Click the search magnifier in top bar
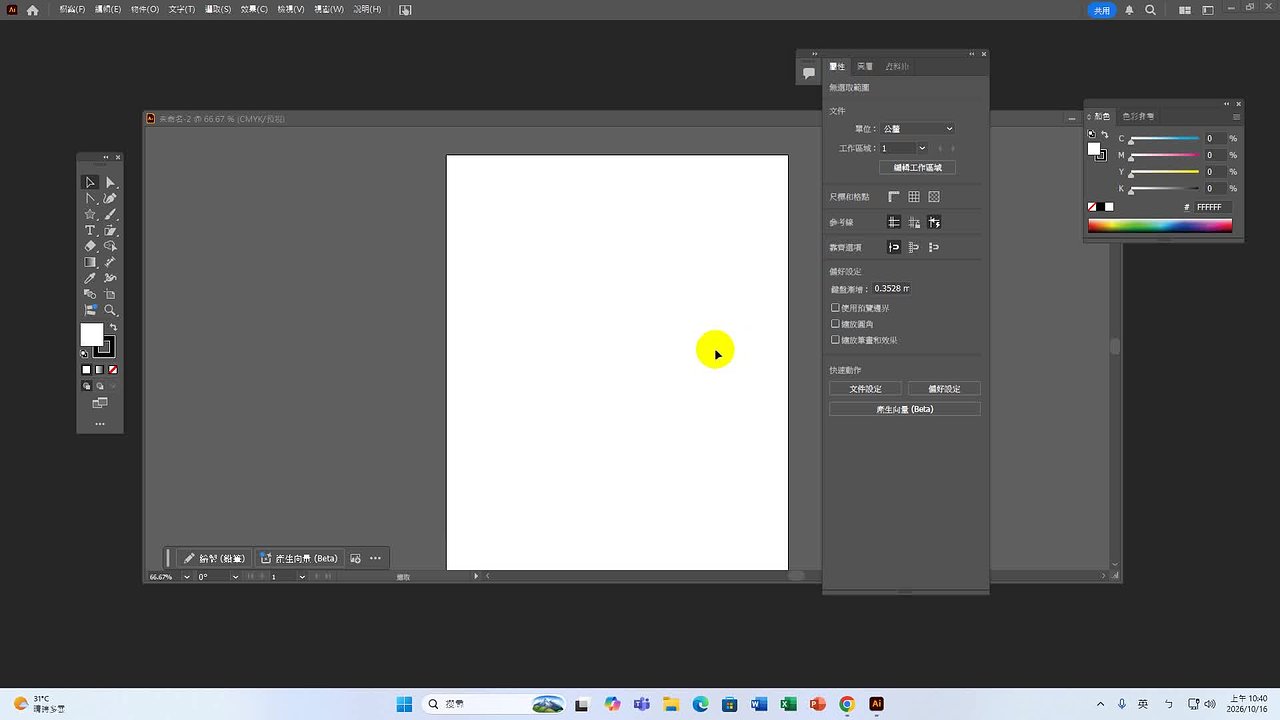 click(1150, 10)
